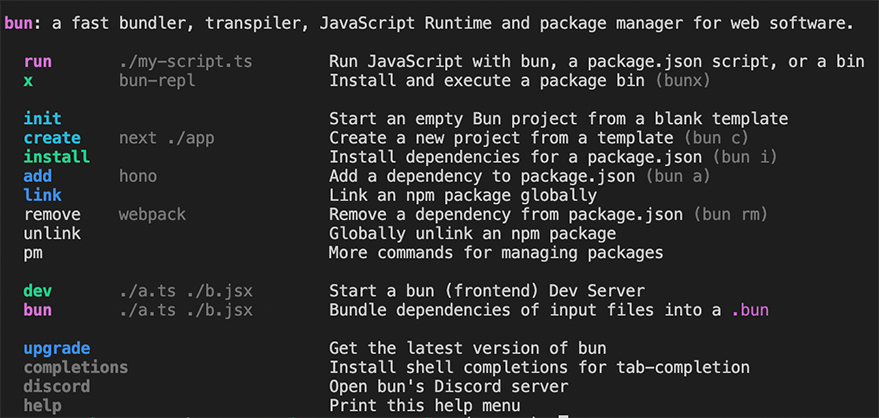The image size is (879, 418).
Task: Select the 'unlink' command name
Action: click(52, 234)
